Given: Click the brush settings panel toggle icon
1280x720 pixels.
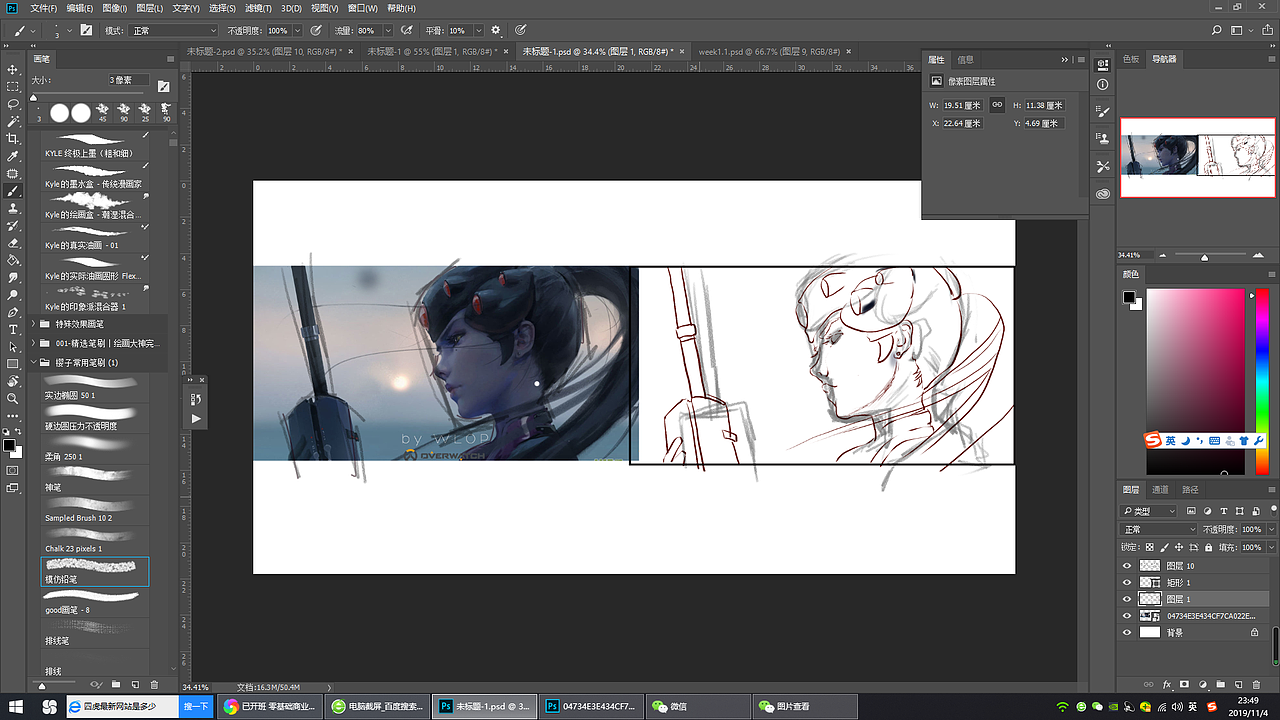Looking at the screenshot, I should click(x=86, y=30).
